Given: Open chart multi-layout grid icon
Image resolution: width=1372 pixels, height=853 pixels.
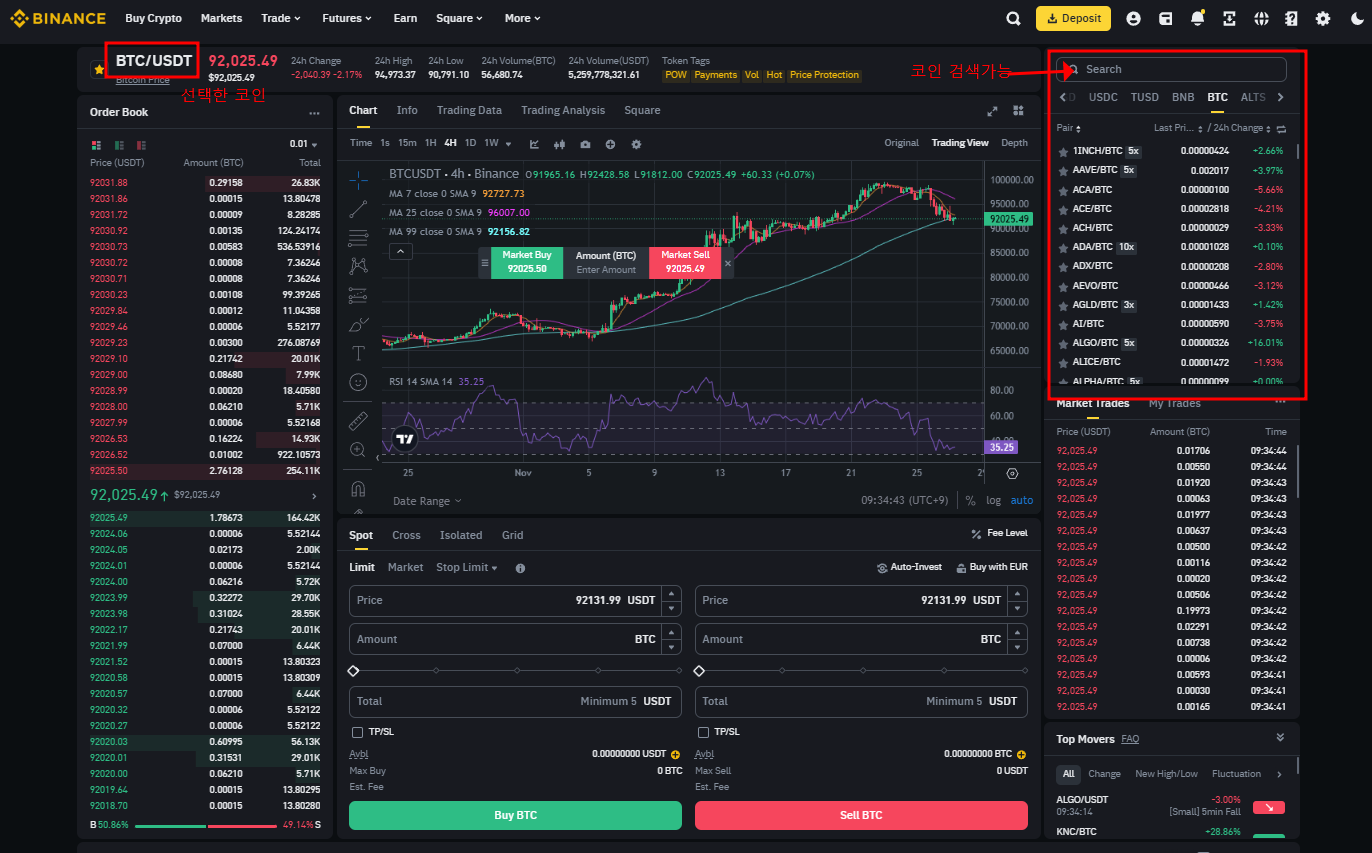Looking at the screenshot, I should [x=1019, y=111].
